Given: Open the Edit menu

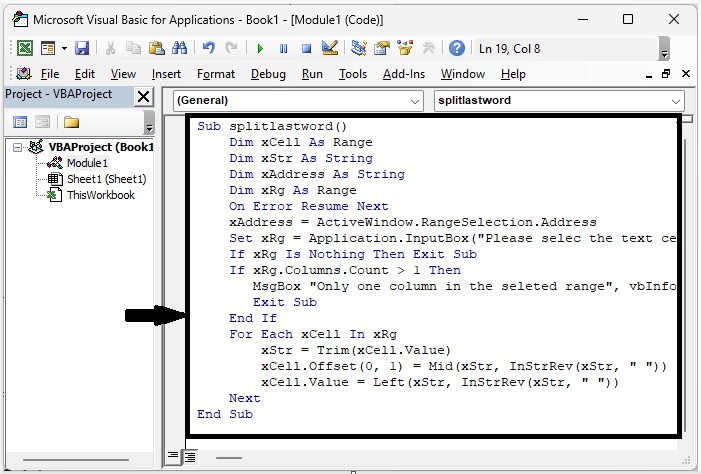Looking at the screenshot, I should [84, 74].
